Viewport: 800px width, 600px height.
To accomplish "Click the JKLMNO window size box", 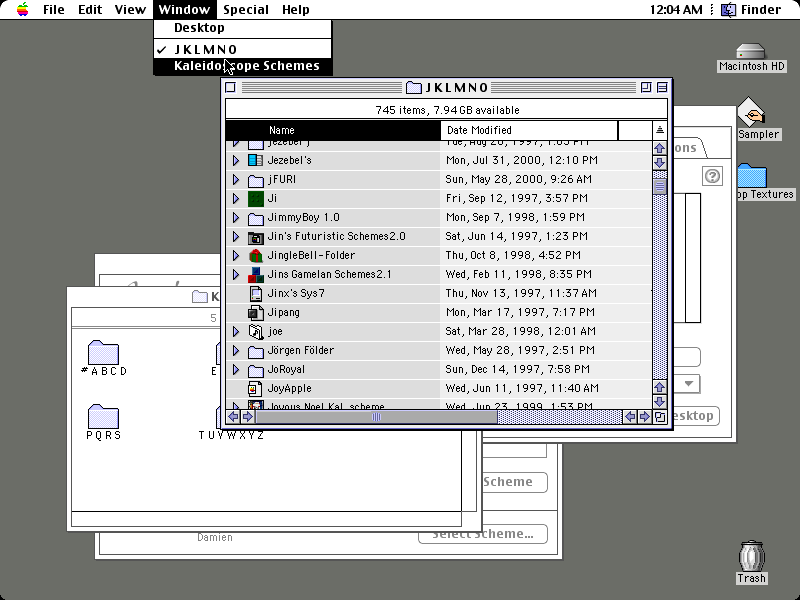I will pyautogui.click(x=660, y=417).
